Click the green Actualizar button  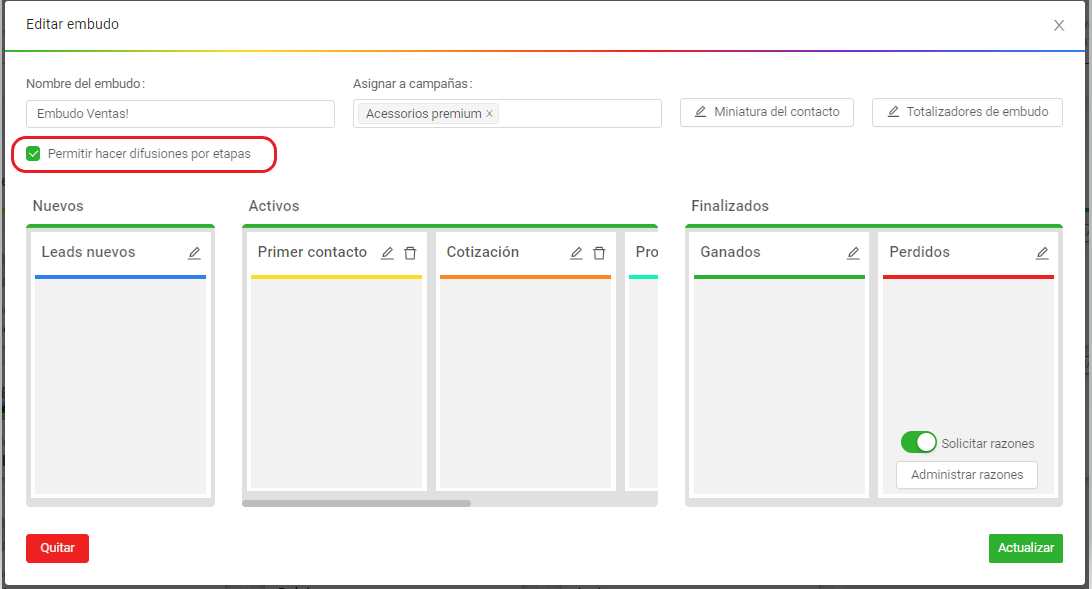(x=1026, y=548)
